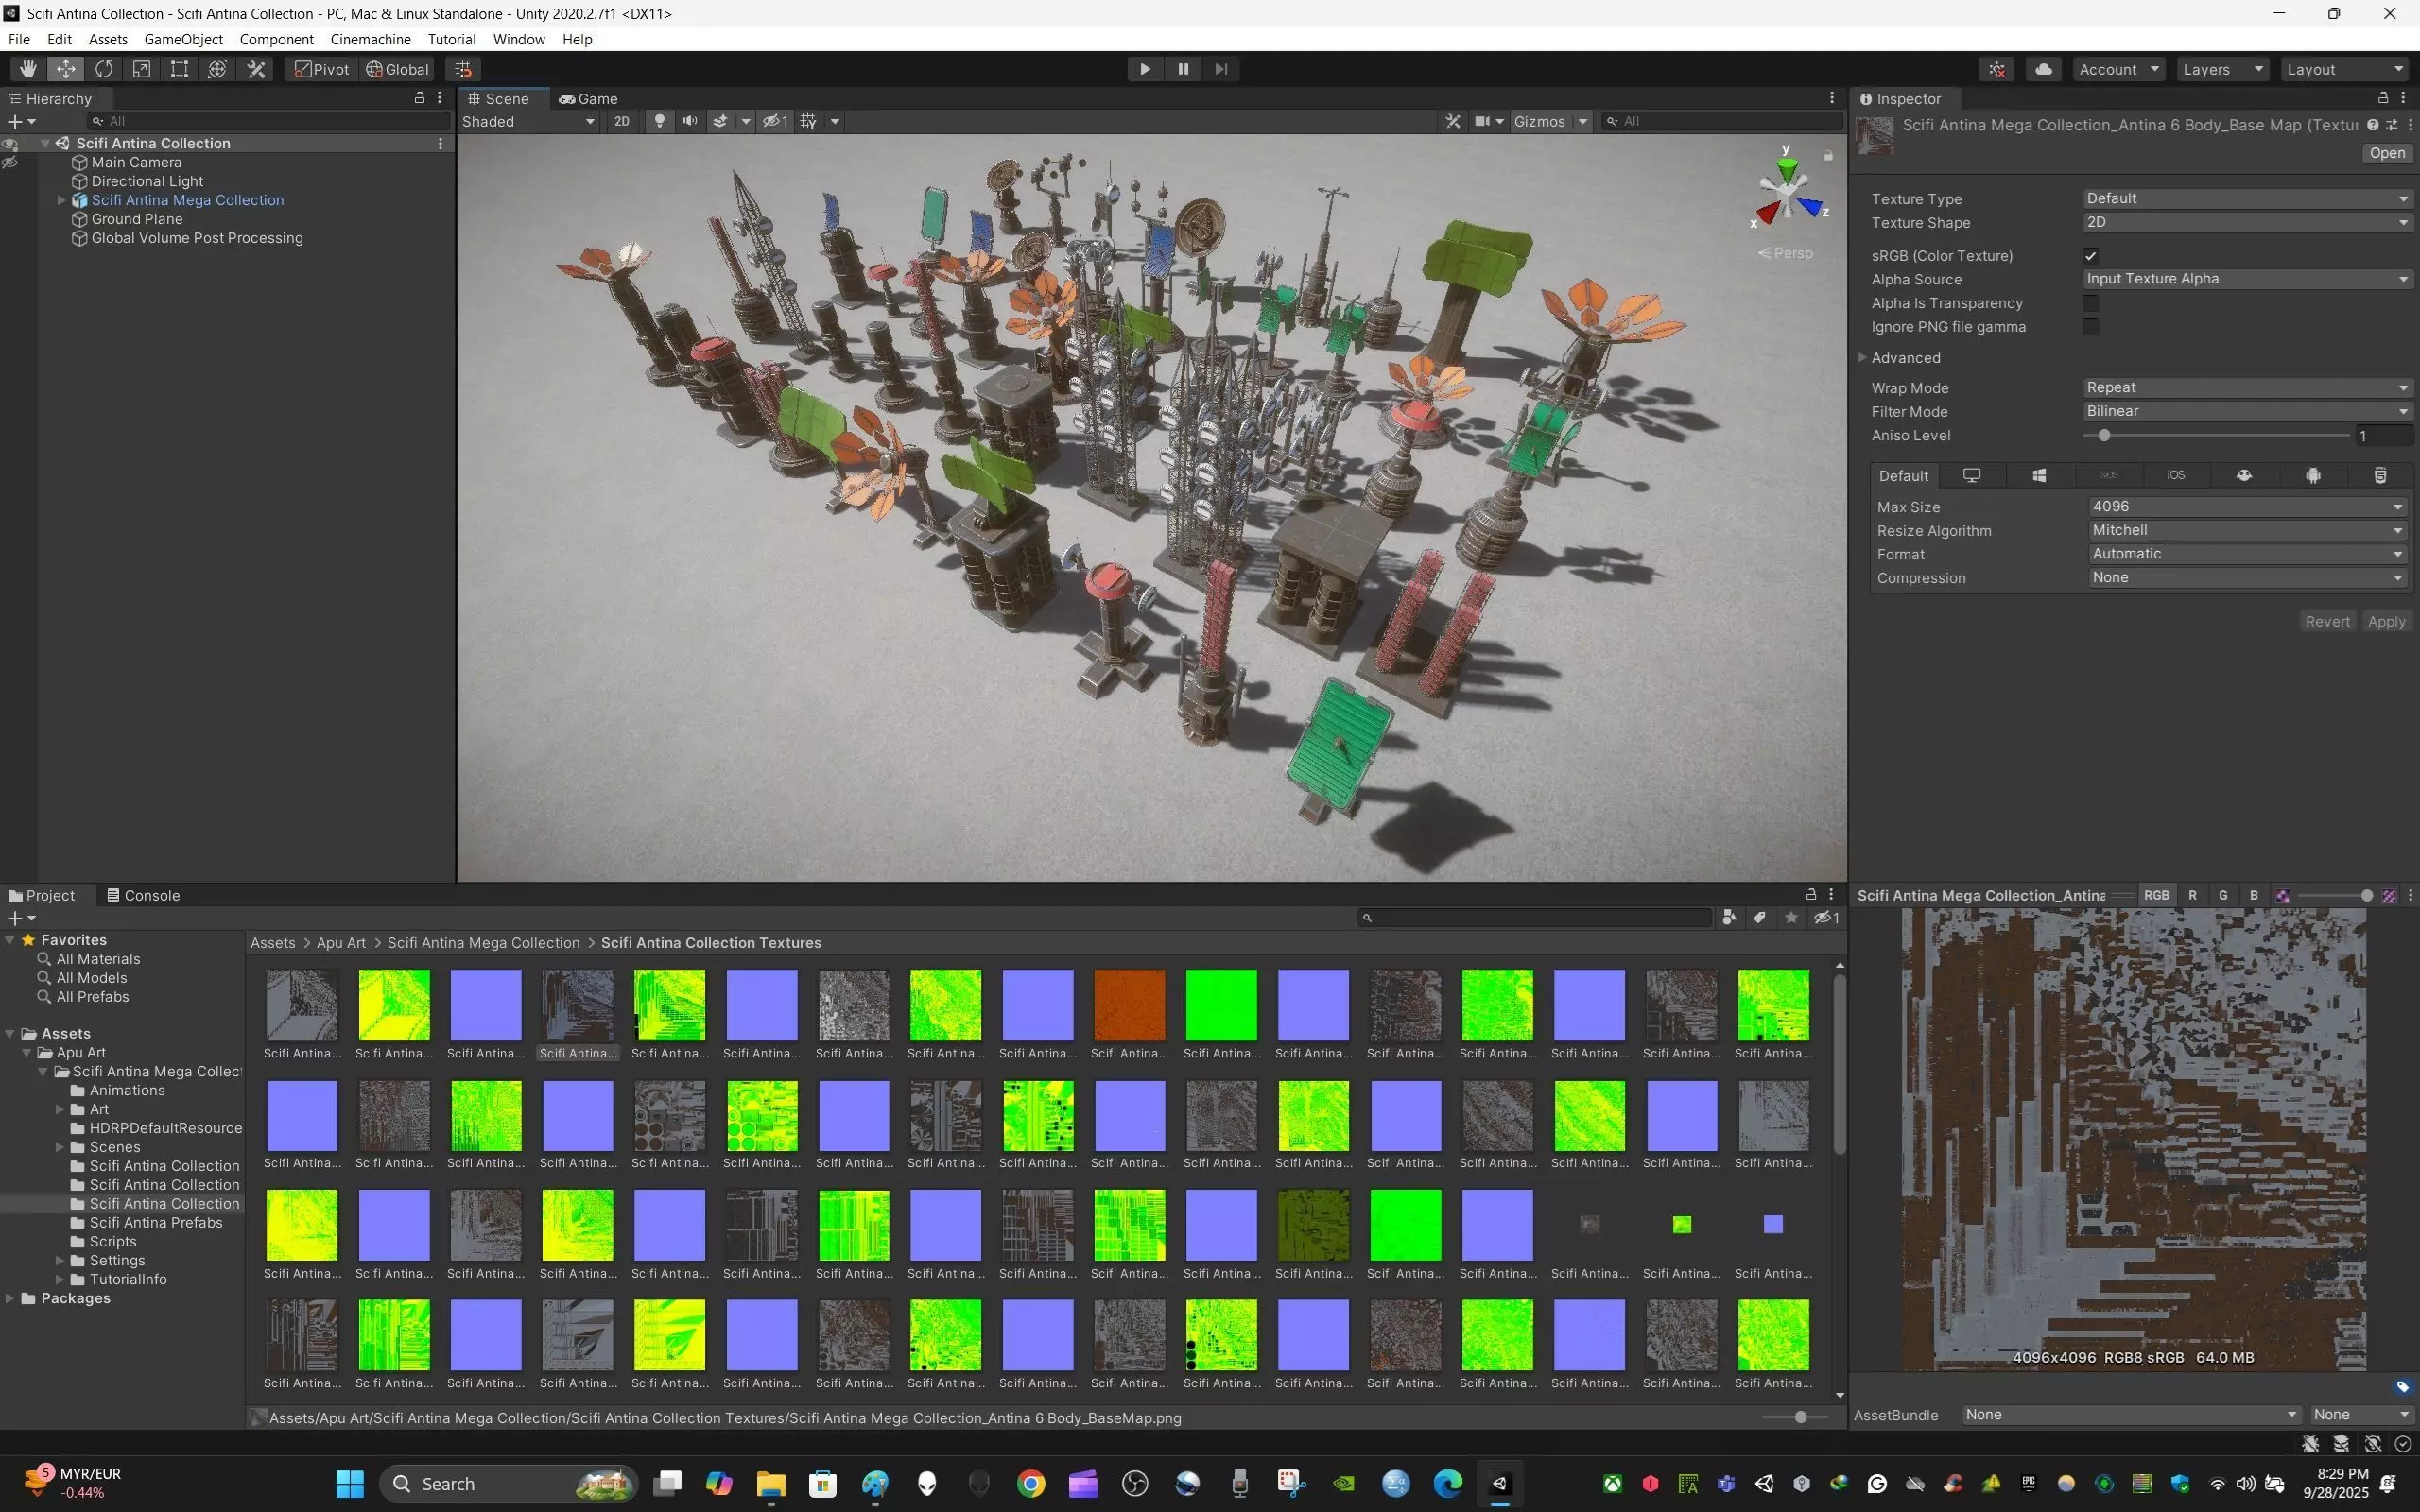Lock the Inspector panel
Image resolution: width=2420 pixels, height=1512 pixels.
2383,98
